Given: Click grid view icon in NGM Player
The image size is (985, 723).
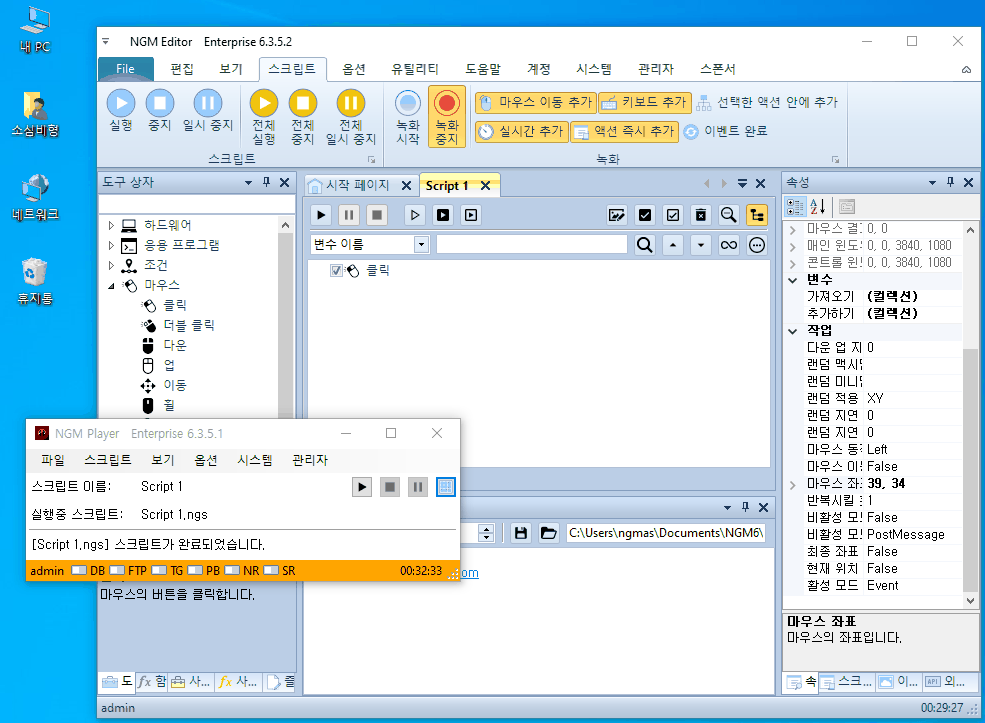Looking at the screenshot, I should 445,487.
